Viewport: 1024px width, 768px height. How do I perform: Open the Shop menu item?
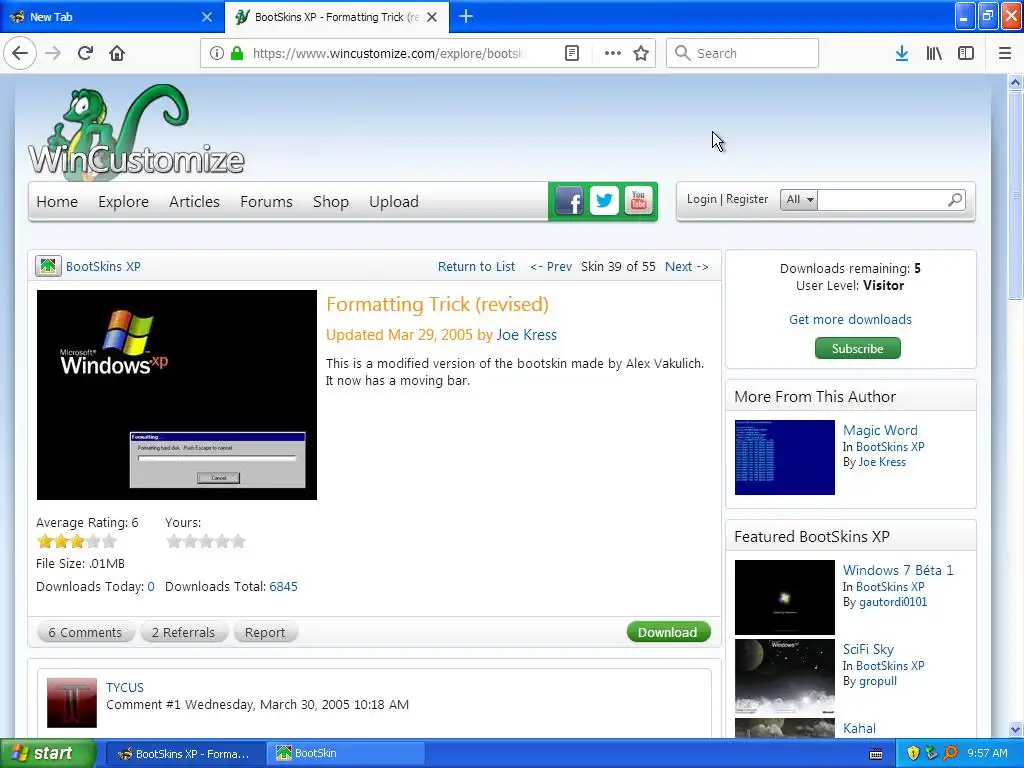point(330,201)
